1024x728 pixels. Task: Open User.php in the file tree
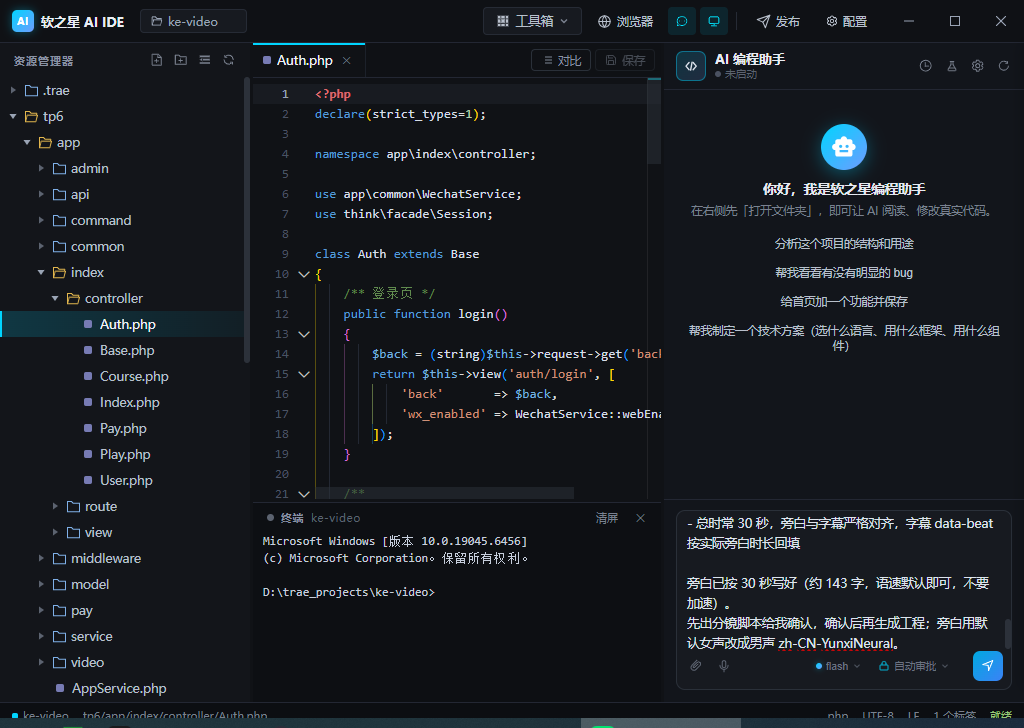click(x=122, y=480)
